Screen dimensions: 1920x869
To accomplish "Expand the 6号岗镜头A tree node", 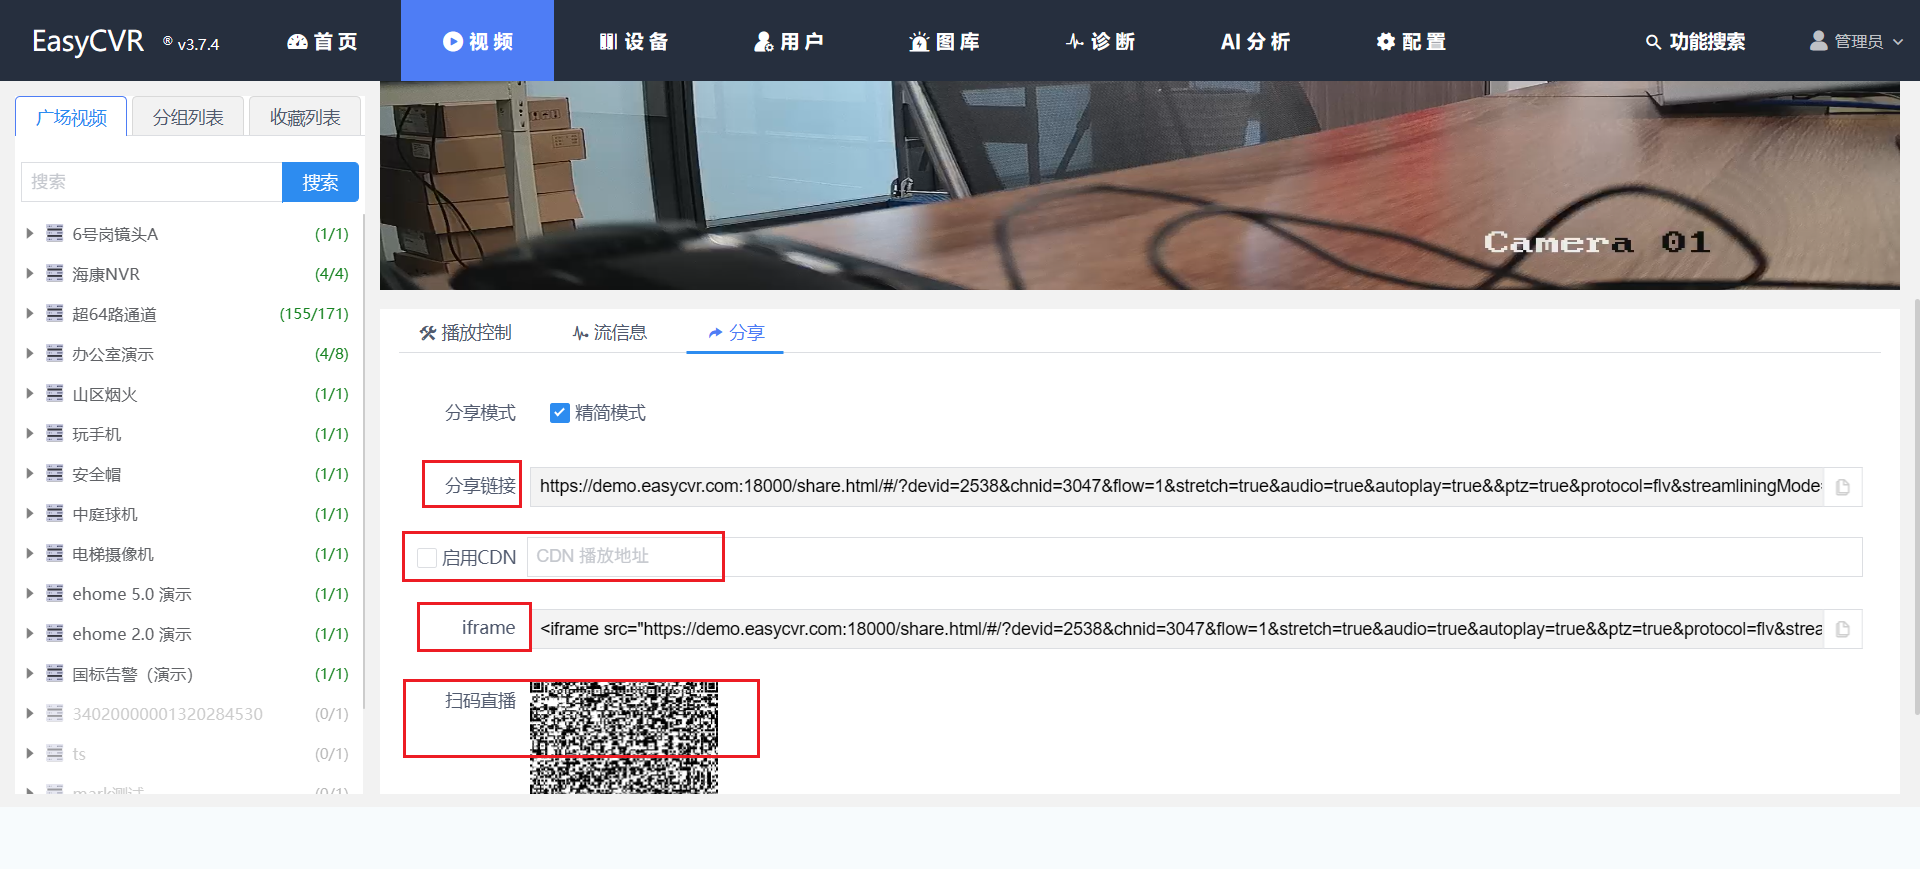I will (x=30, y=233).
